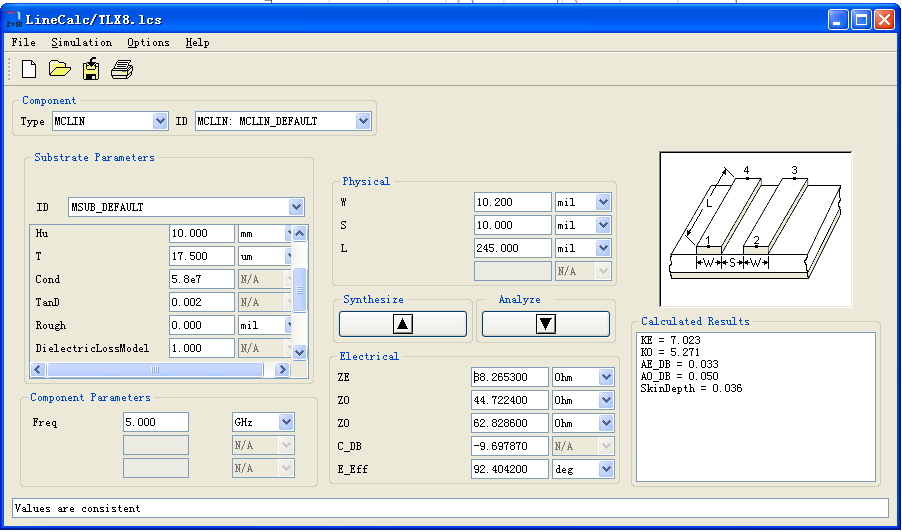The width and height of the screenshot is (902, 532).
Task: Open the W unit mil dropdown
Action: [603, 202]
